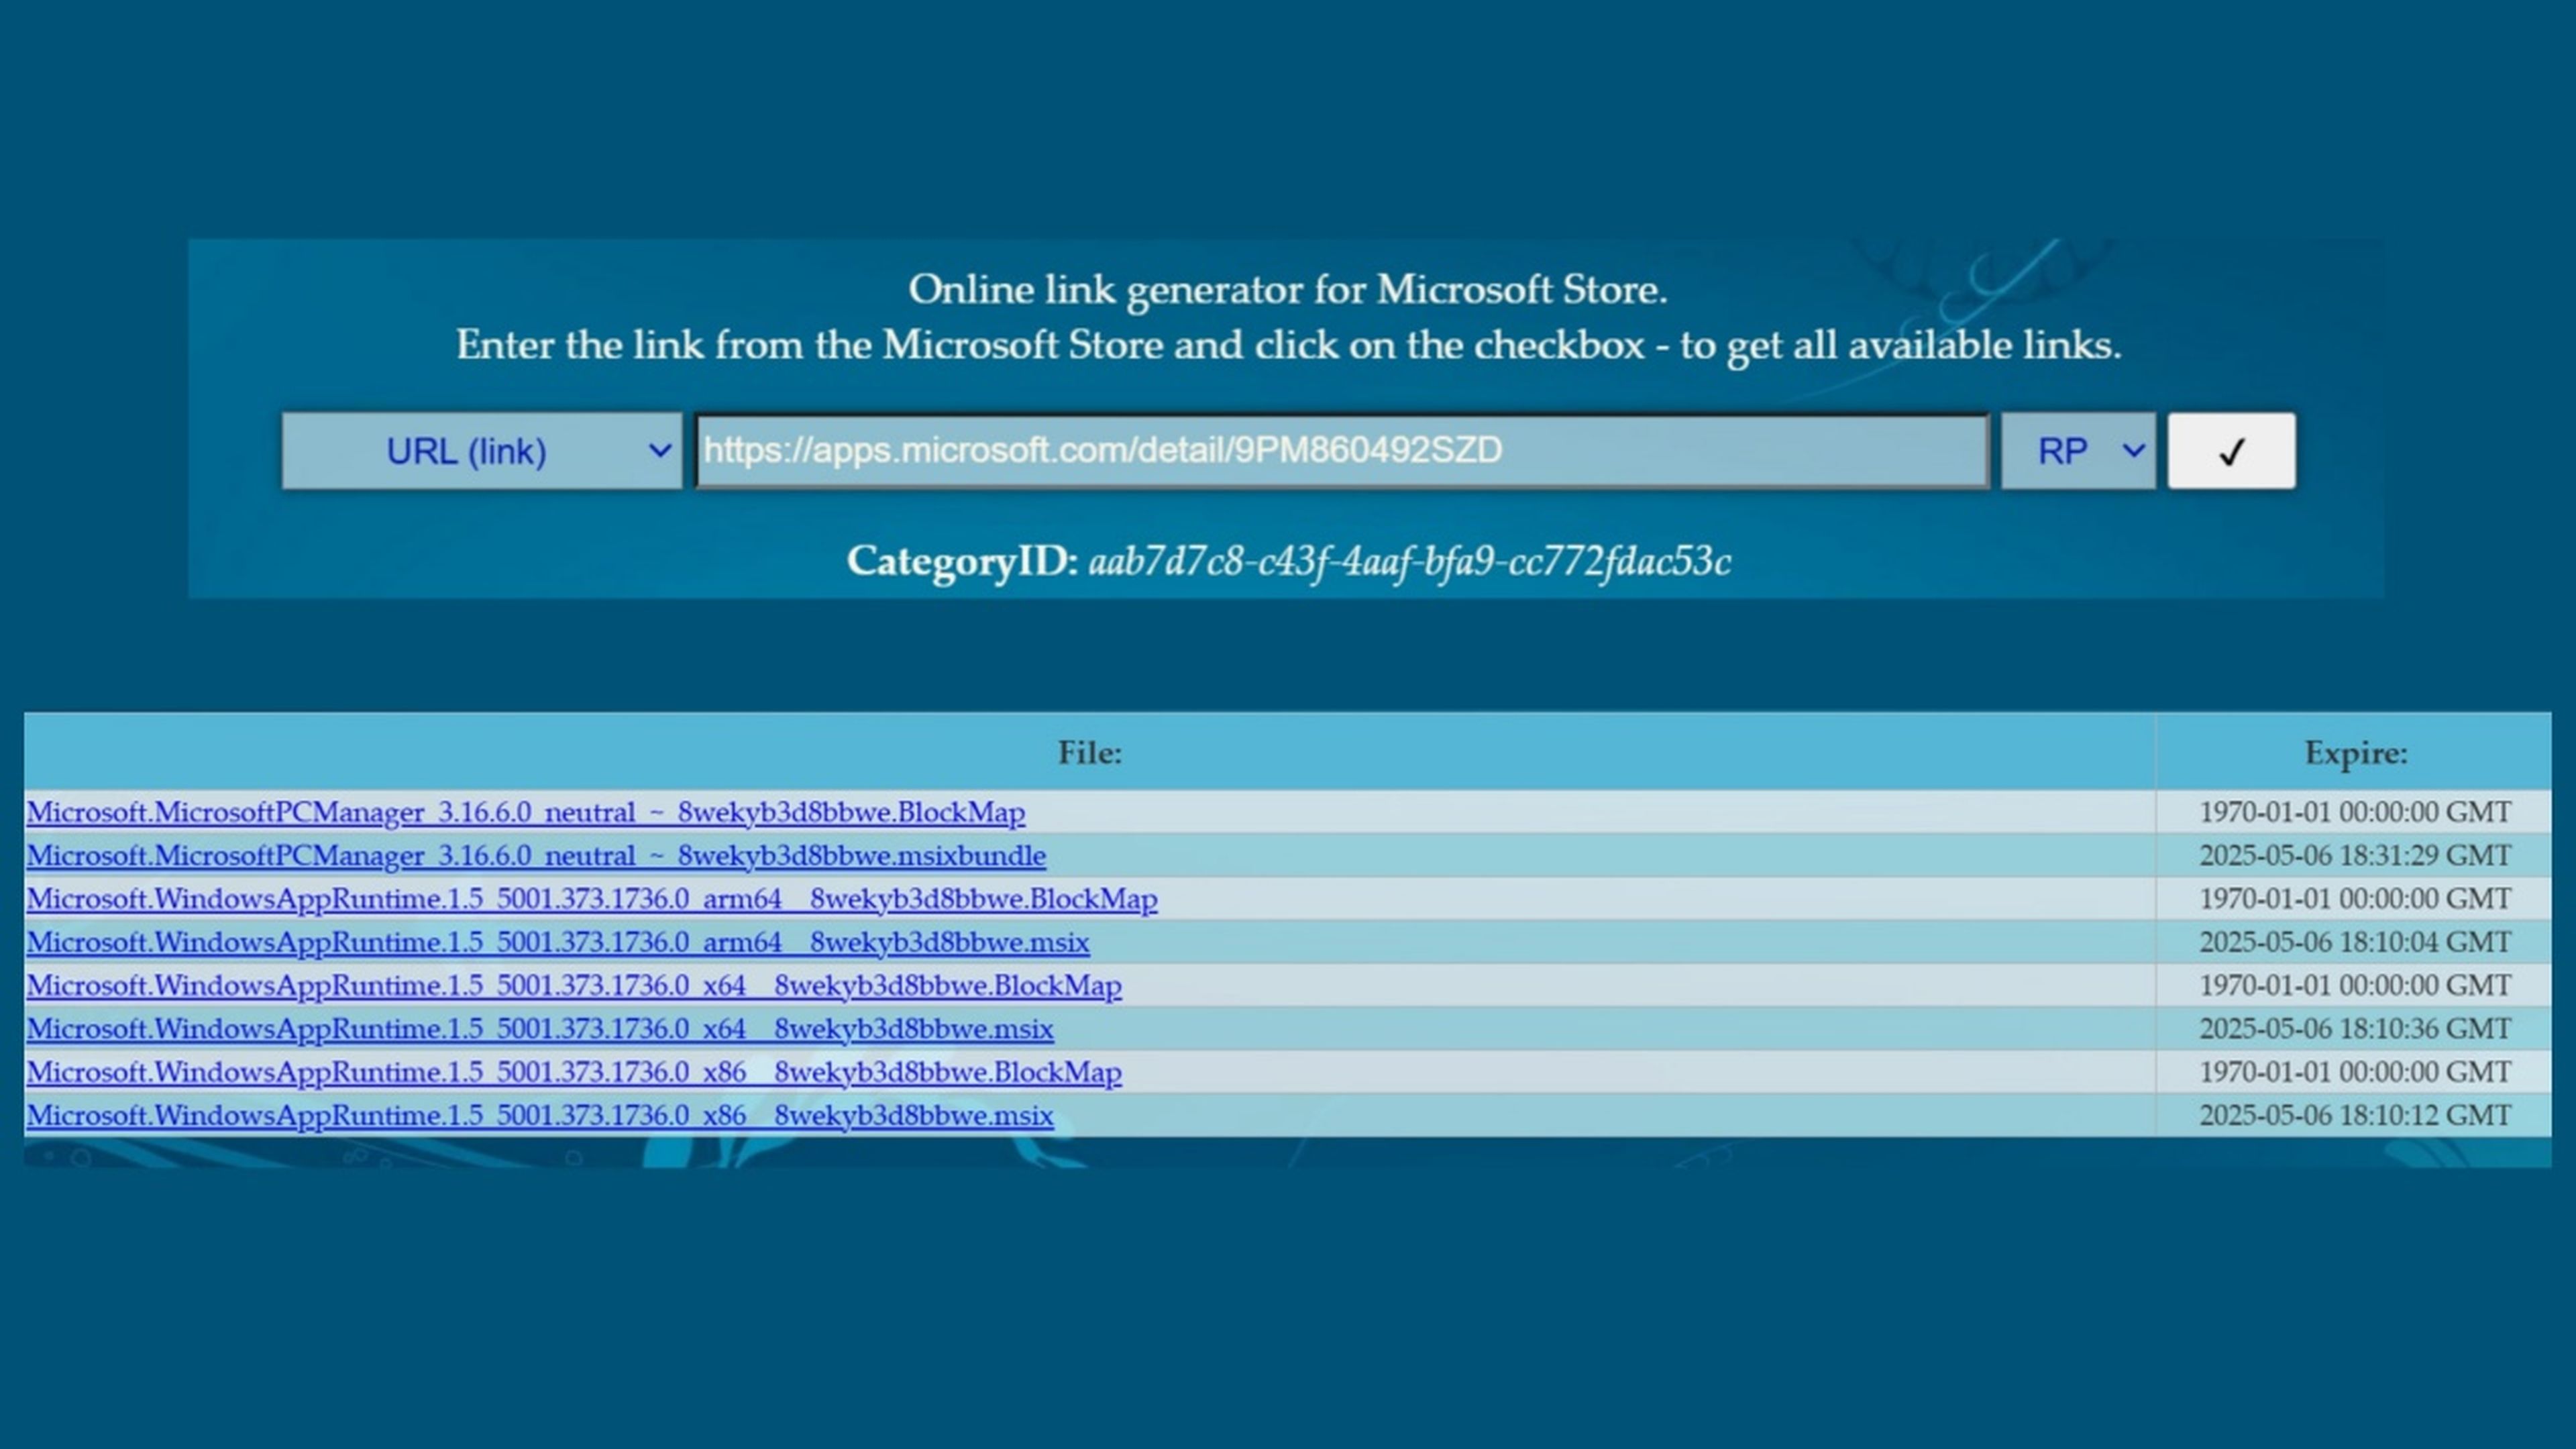Download WindowsAppRuntime 1.5 arm64 msix
This screenshot has width=2576, height=1449.
click(558, 942)
